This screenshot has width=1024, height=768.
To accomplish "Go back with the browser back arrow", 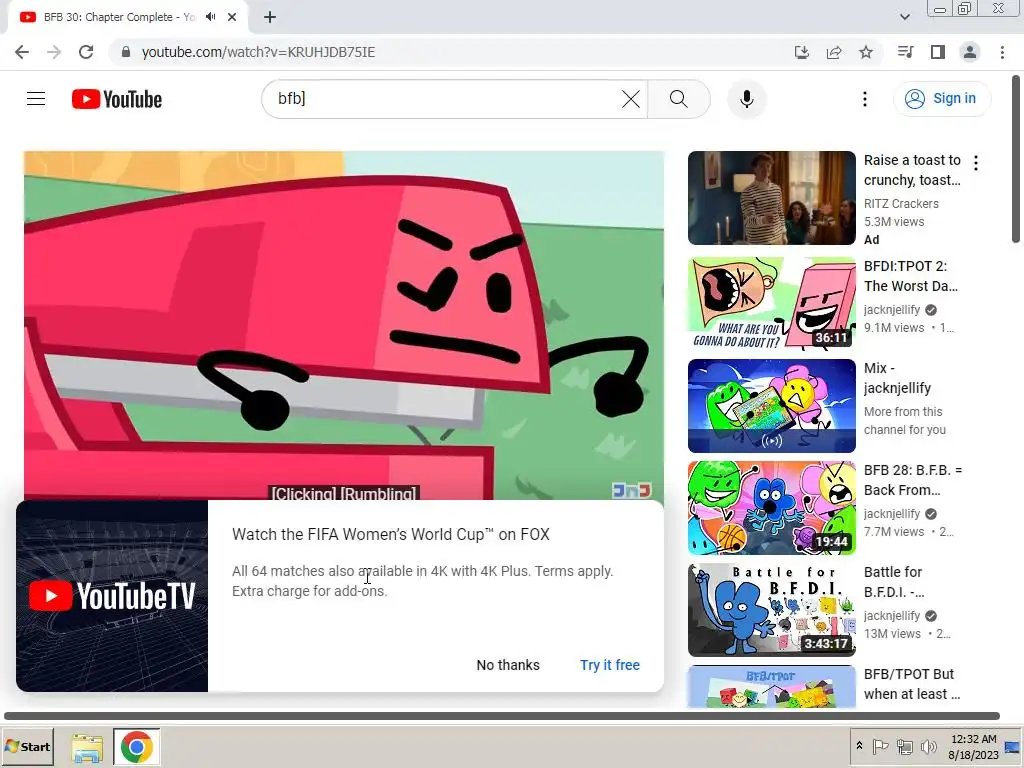I will (22, 52).
